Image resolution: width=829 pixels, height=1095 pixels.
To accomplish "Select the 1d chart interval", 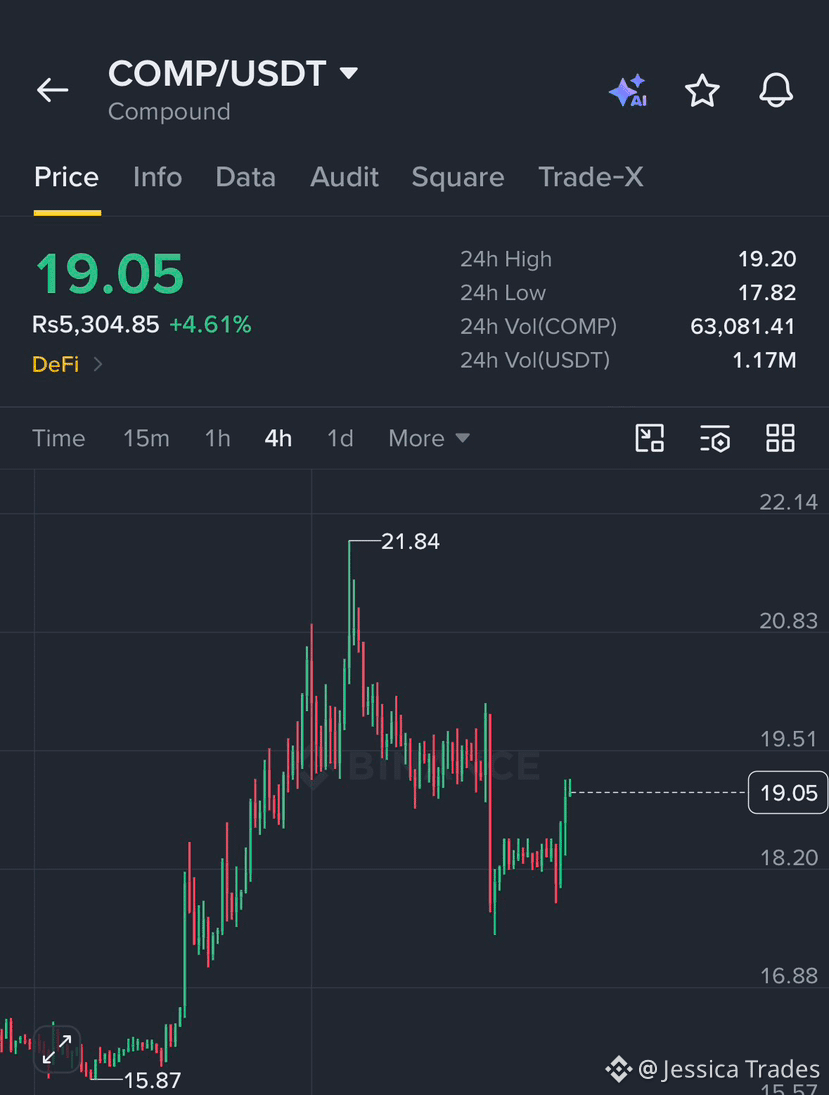I will (340, 439).
